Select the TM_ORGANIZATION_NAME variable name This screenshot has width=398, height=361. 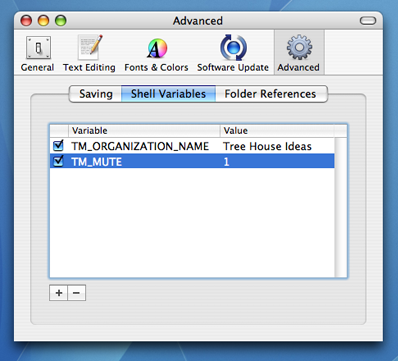coord(140,146)
